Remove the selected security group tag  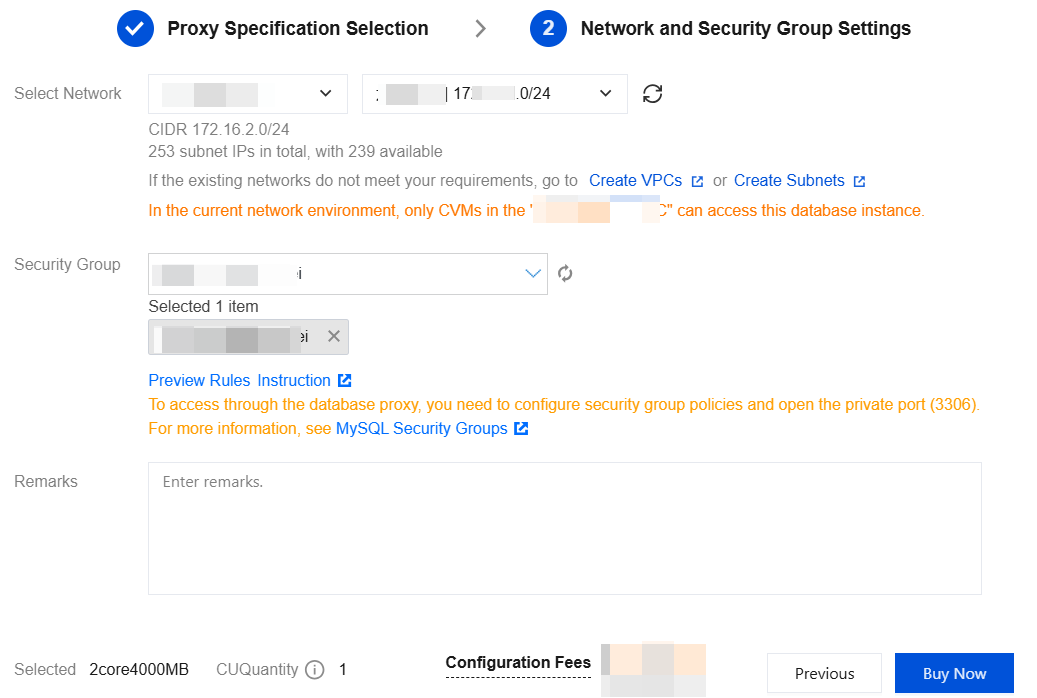(334, 337)
